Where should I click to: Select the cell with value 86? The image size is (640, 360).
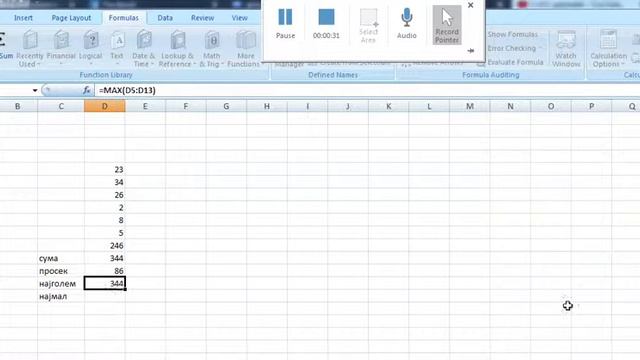pos(105,271)
